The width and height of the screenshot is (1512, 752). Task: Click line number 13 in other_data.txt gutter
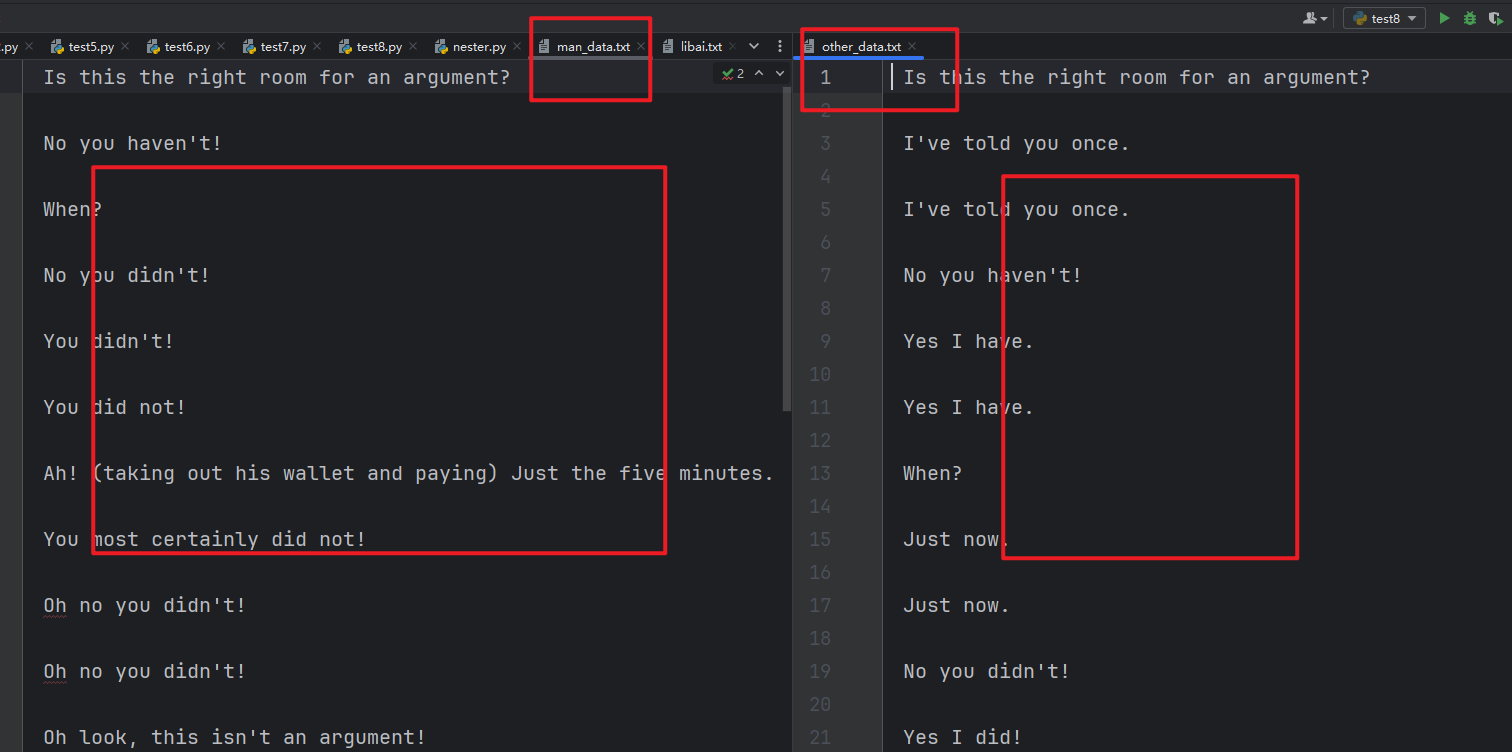pos(820,473)
